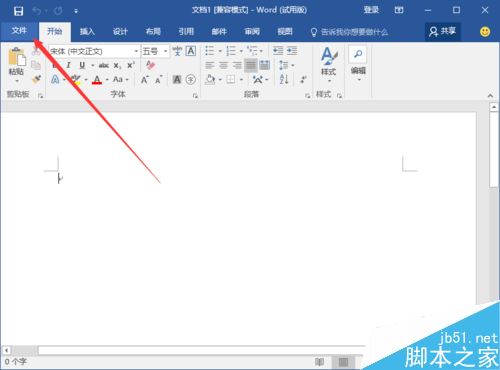Image resolution: width=500 pixels, height=370 pixels.
Task: Click the Undo arrow in title bar
Action: pos(36,11)
